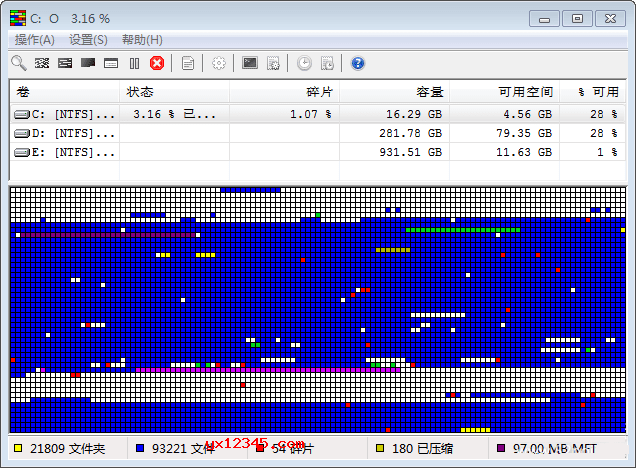Open settings via the gear icon

click(x=219, y=63)
